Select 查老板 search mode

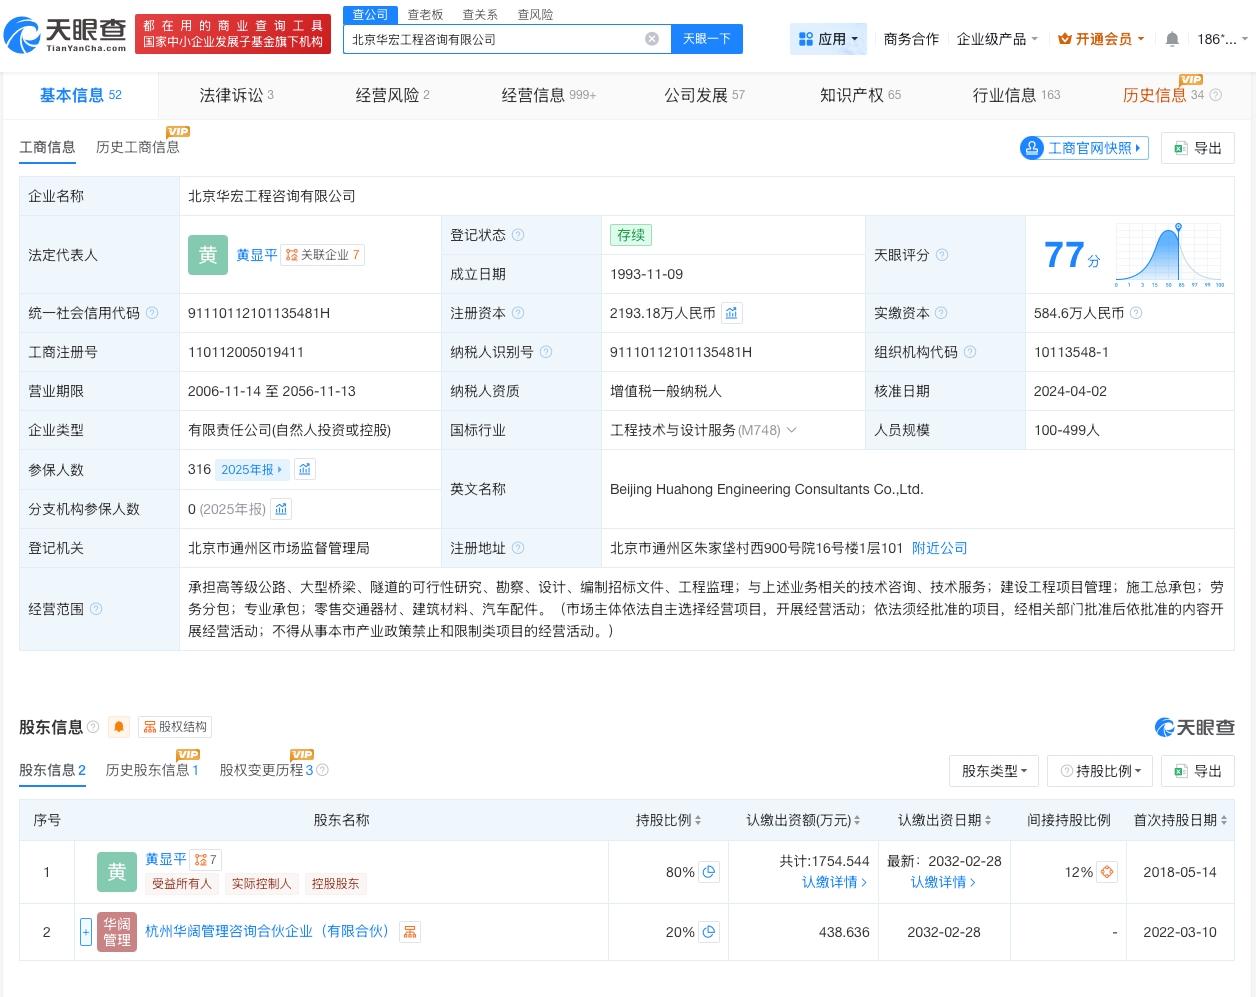pyautogui.click(x=425, y=15)
